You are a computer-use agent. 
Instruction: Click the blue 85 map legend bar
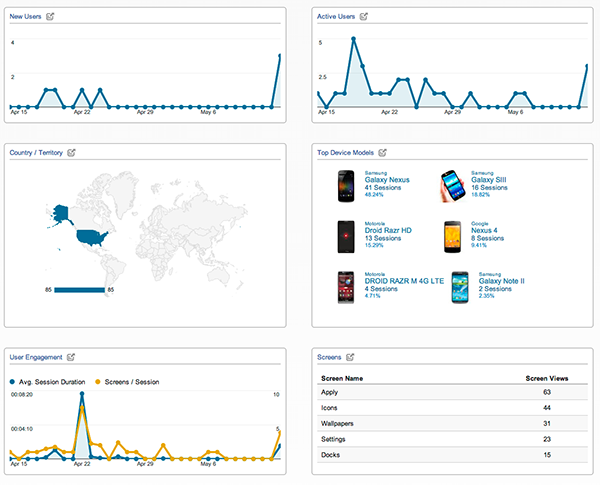tap(80, 290)
